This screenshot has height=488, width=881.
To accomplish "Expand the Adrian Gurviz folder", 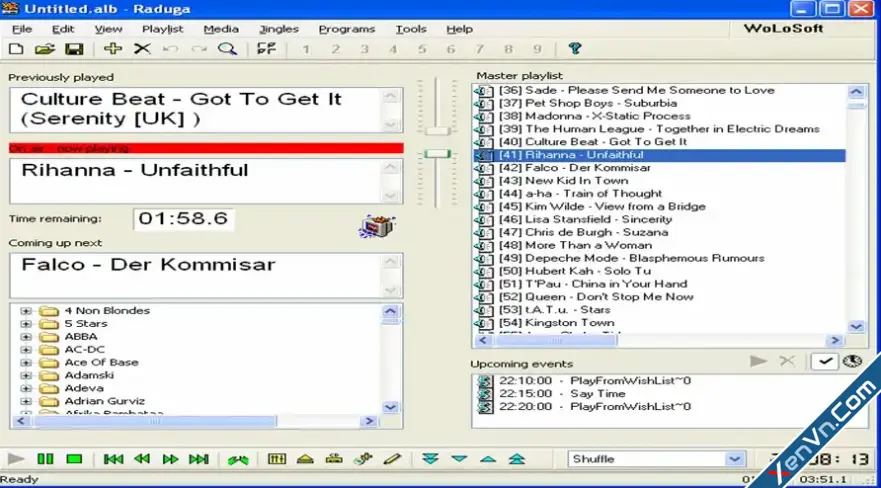I will coord(26,401).
